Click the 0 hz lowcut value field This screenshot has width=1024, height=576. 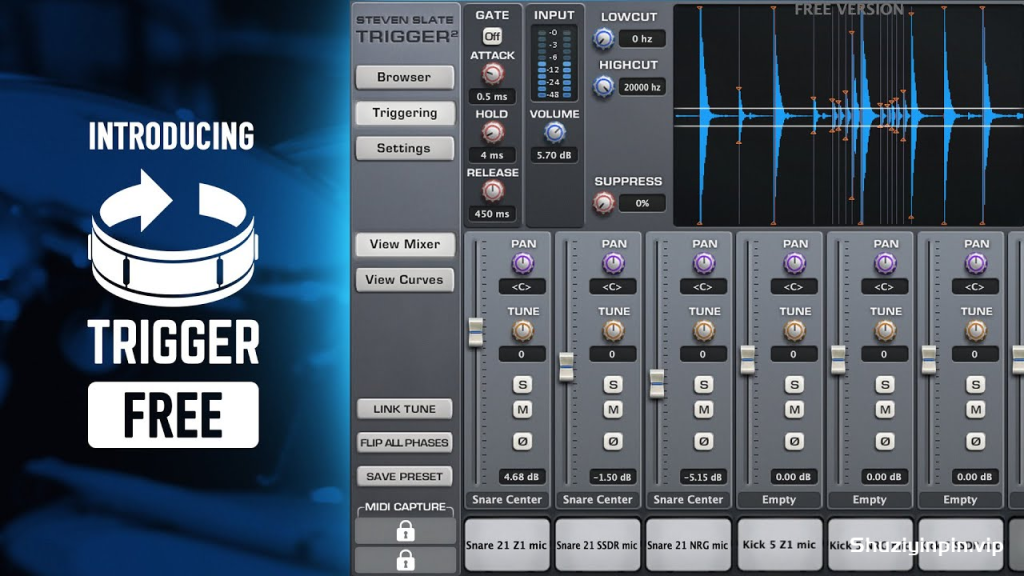click(x=642, y=39)
